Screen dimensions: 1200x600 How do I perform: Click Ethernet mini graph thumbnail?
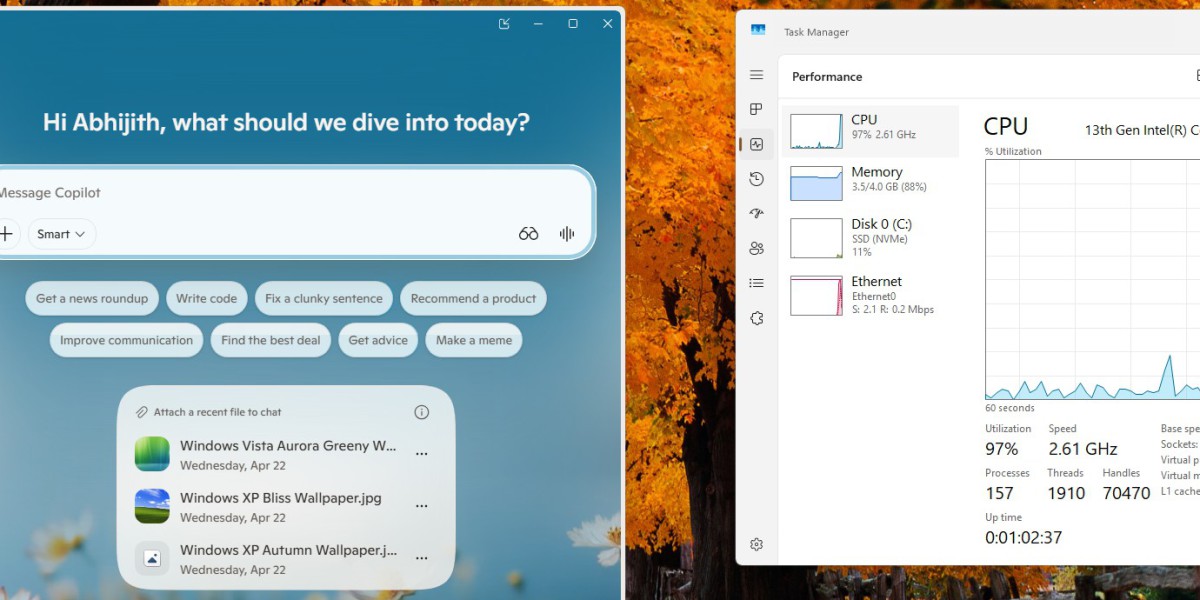point(817,295)
